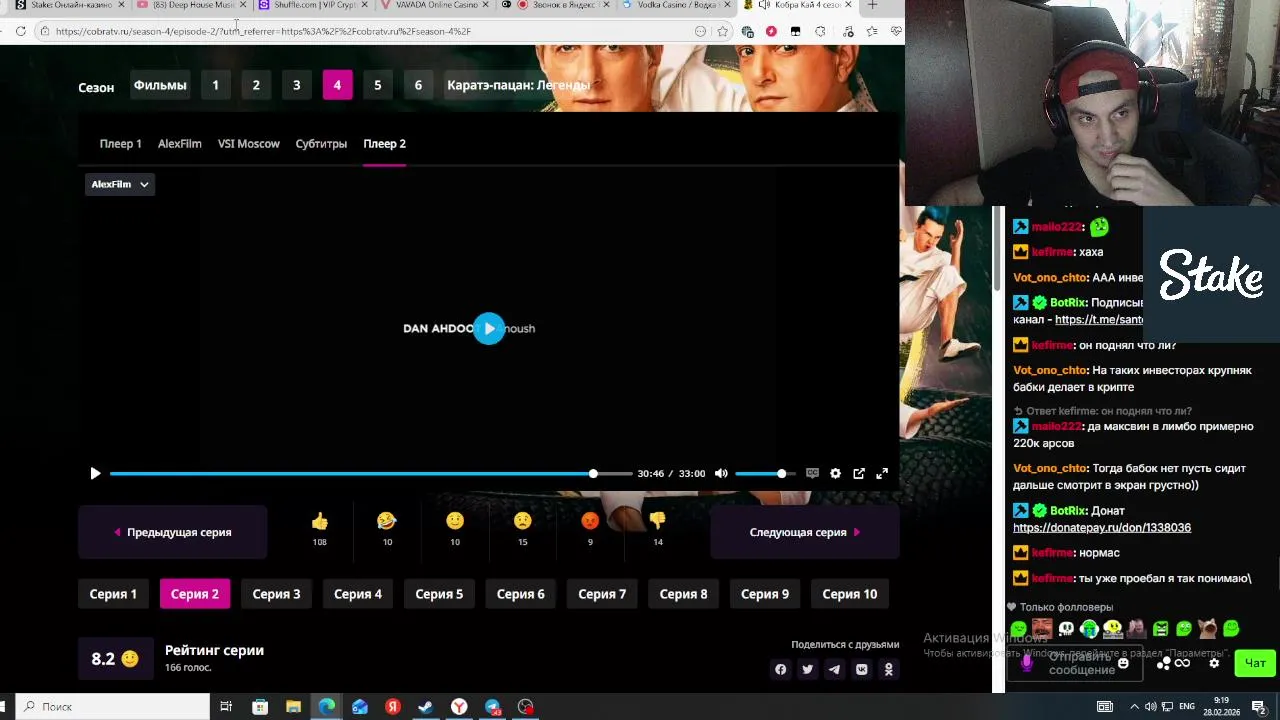Share via Telegram icon
The width and height of the screenshot is (1280, 720).
click(834, 669)
